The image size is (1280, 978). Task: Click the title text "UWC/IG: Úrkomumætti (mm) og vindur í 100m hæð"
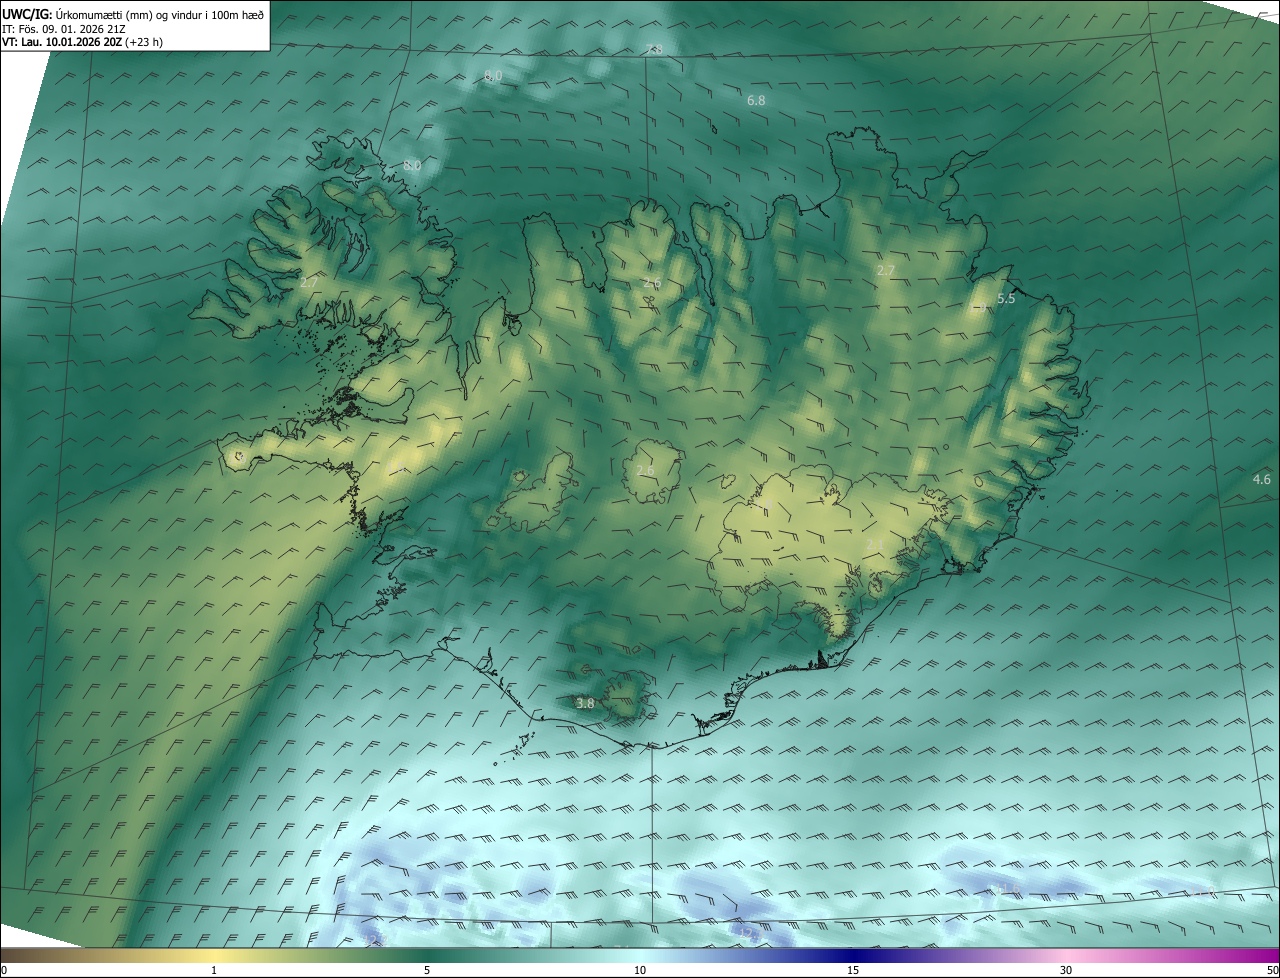(x=132, y=13)
